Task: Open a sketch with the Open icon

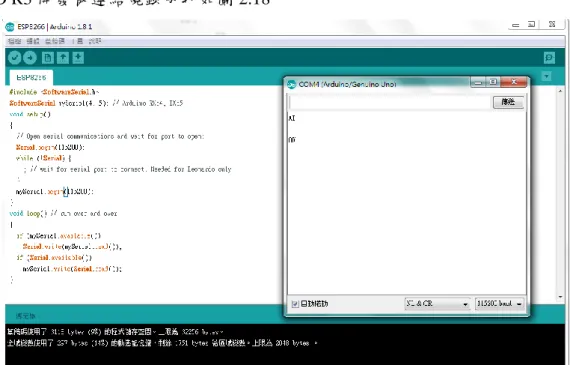Action: [63, 57]
